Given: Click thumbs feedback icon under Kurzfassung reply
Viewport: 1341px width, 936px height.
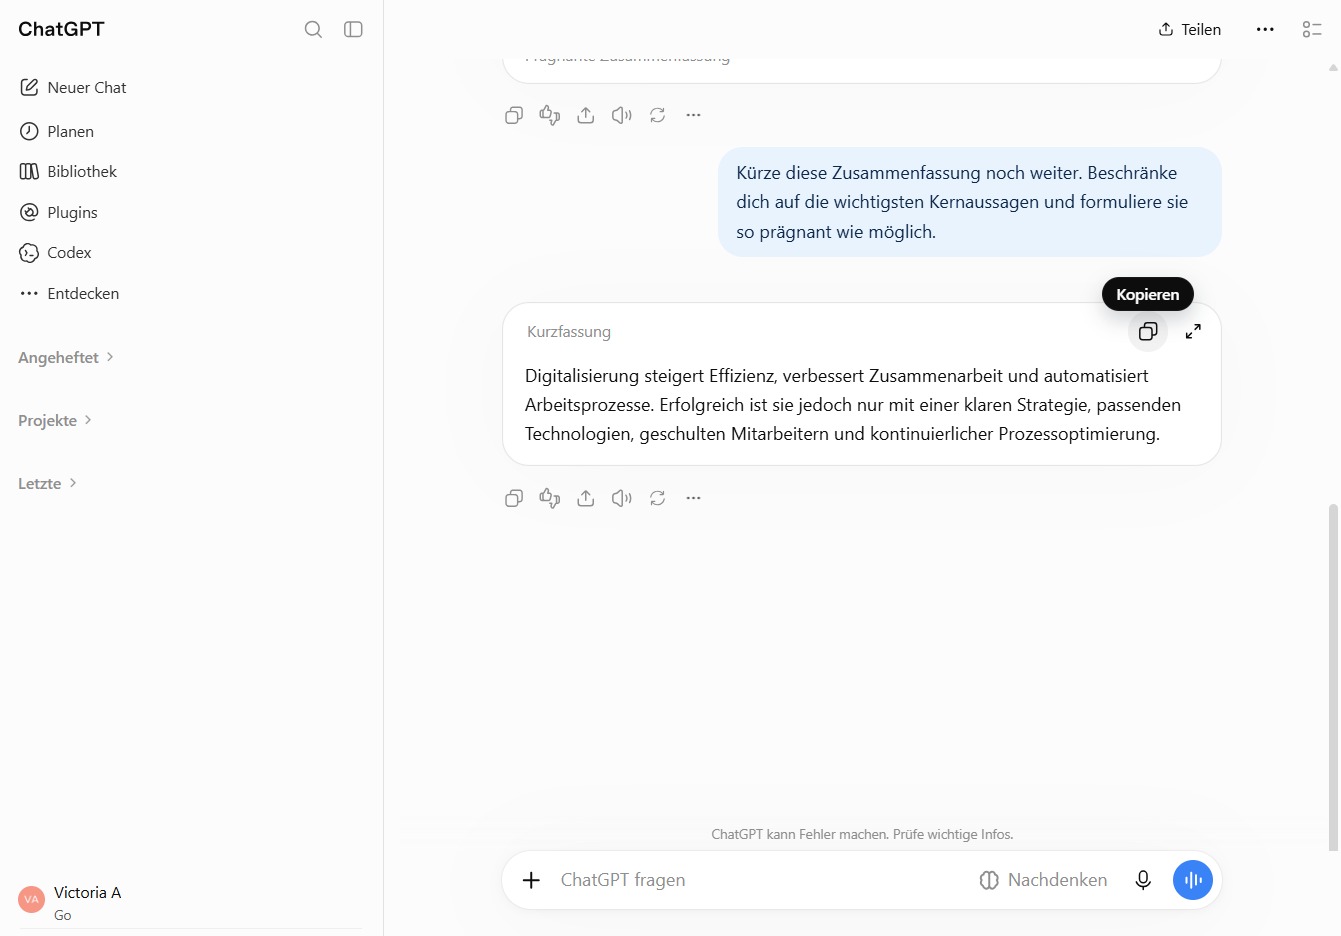Looking at the screenshot, I should coord(550,498).
